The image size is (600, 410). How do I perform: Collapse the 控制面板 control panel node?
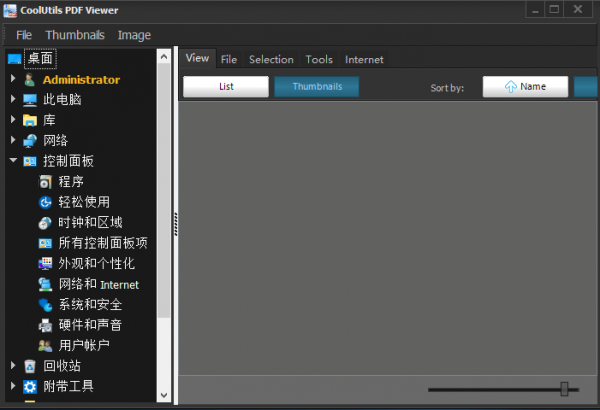[x=13, y=161]
